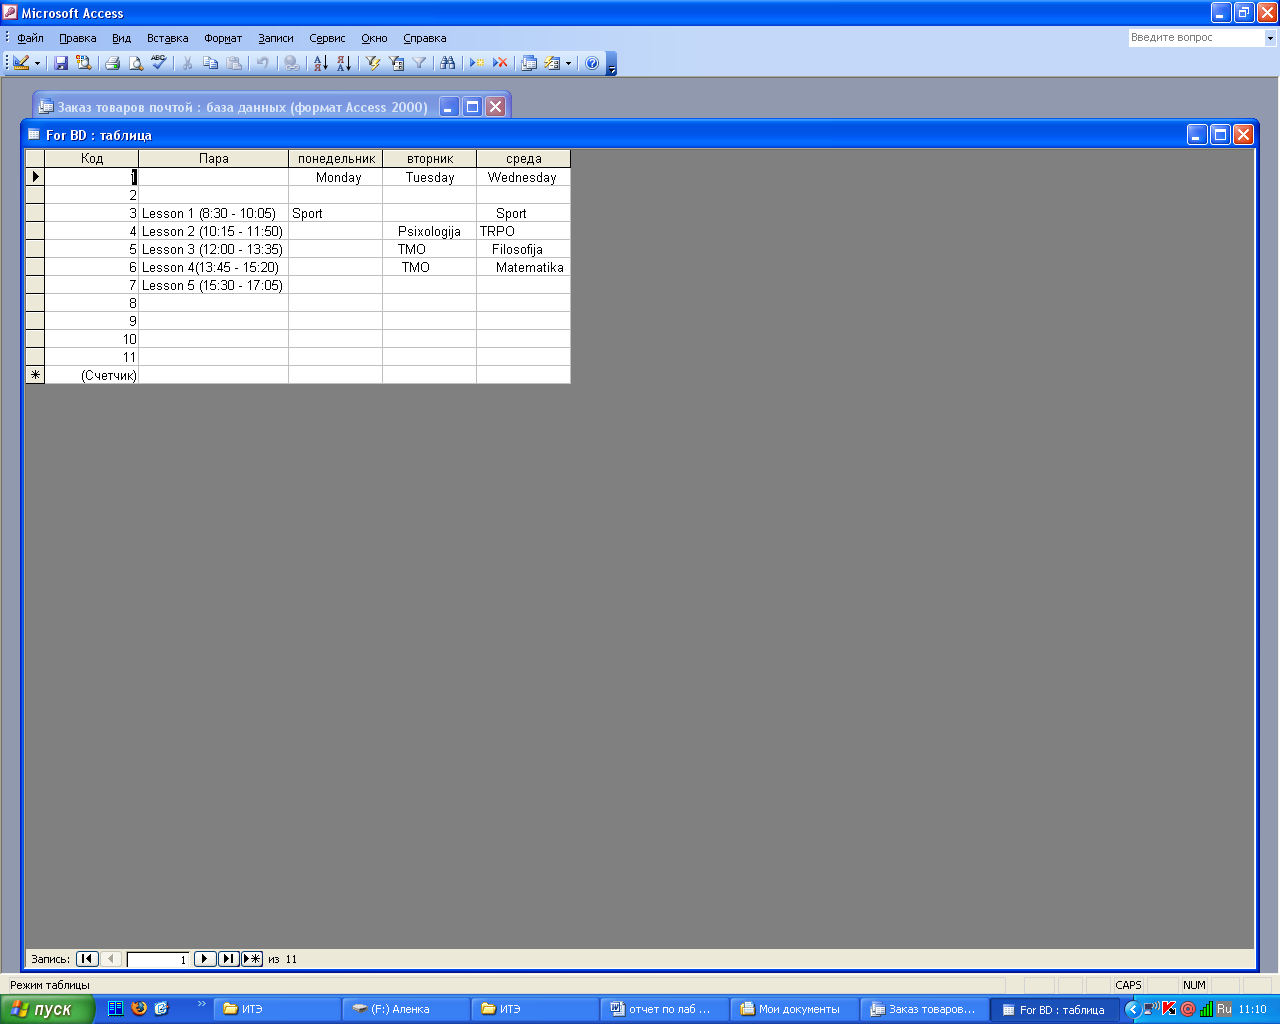1280x1024 pixels.
Task: Click the Filosofija cell
Action: pyautogui.click(x=524, y=249)
